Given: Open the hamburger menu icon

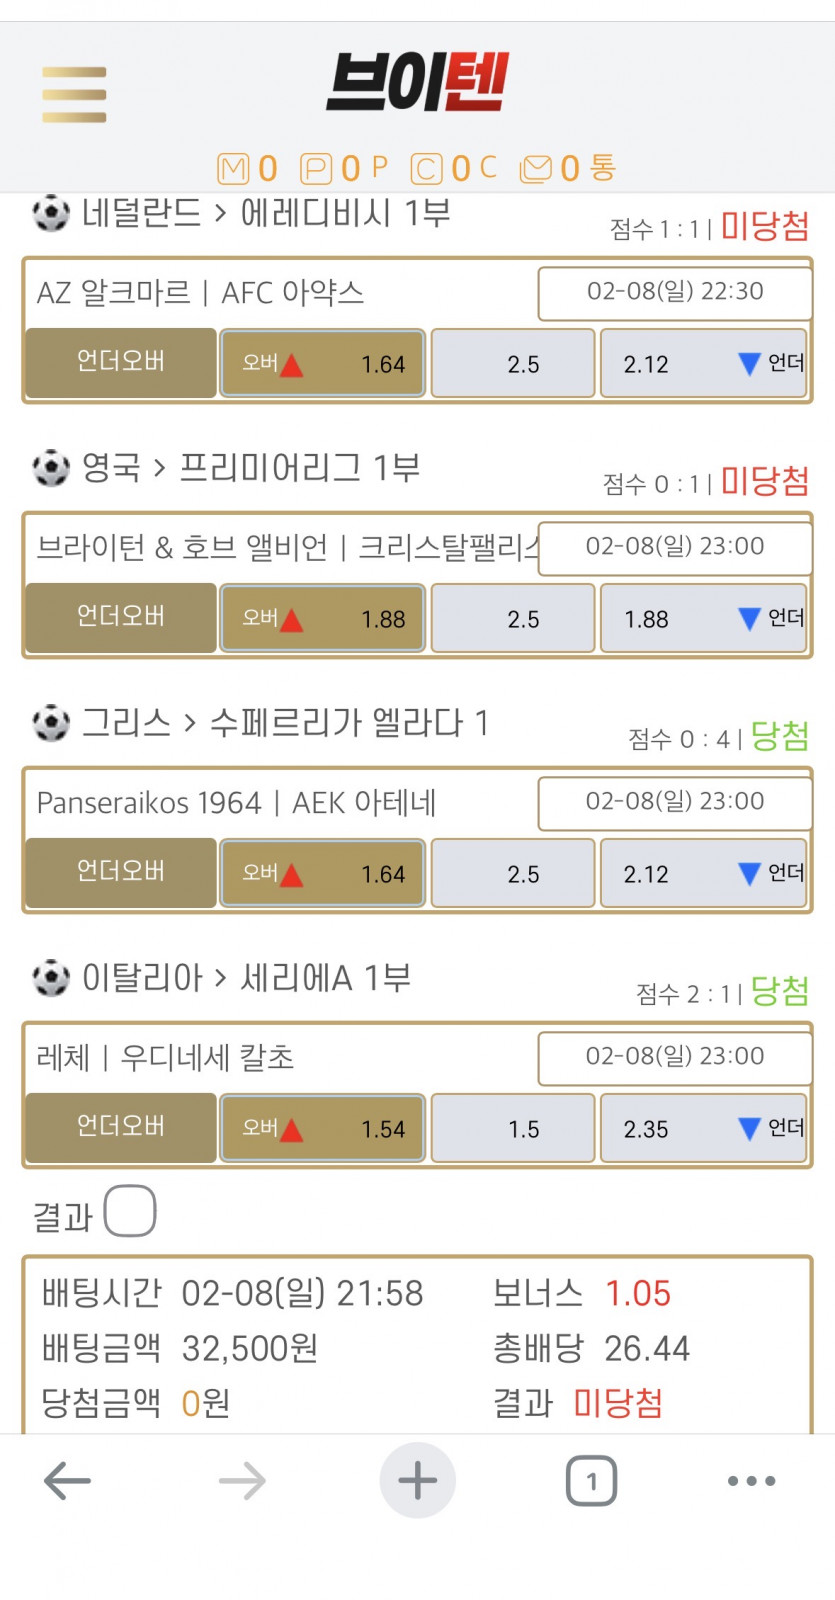Looking at the screenshot, I should 74,95.
